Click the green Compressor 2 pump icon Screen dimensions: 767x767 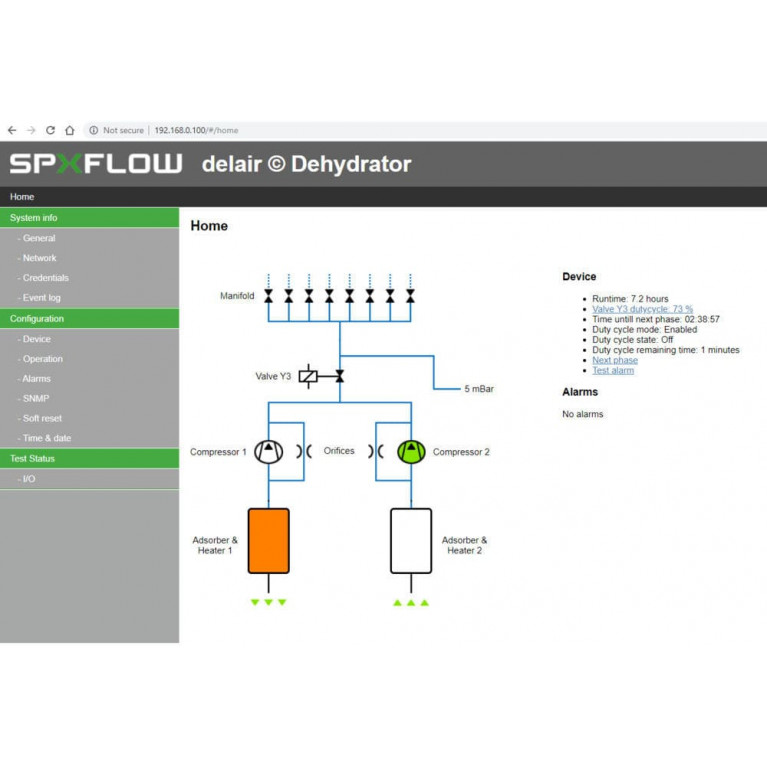[x=411, y=452]
